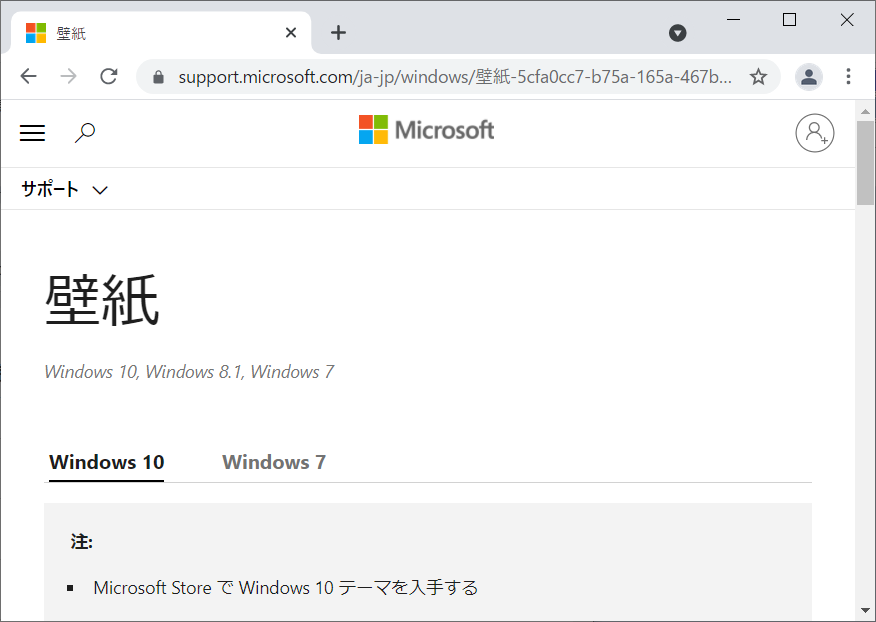The image size is (876, 622).
Task: Click the vertical scrollbar thumb
Action: pos(865,163)
